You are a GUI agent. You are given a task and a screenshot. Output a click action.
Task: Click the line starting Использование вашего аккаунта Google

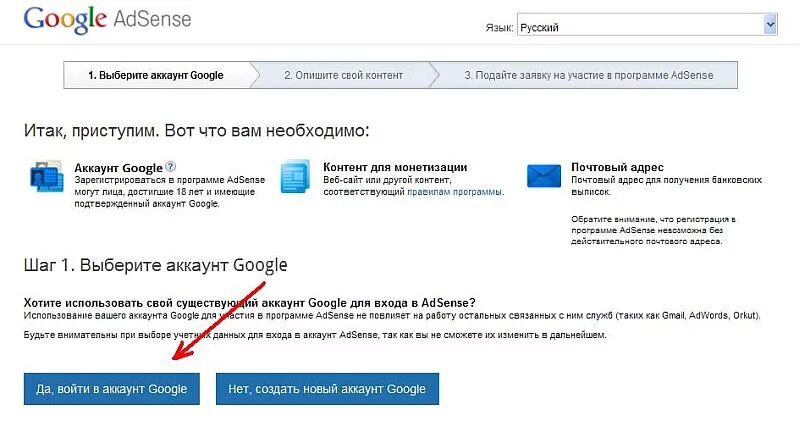392,315
